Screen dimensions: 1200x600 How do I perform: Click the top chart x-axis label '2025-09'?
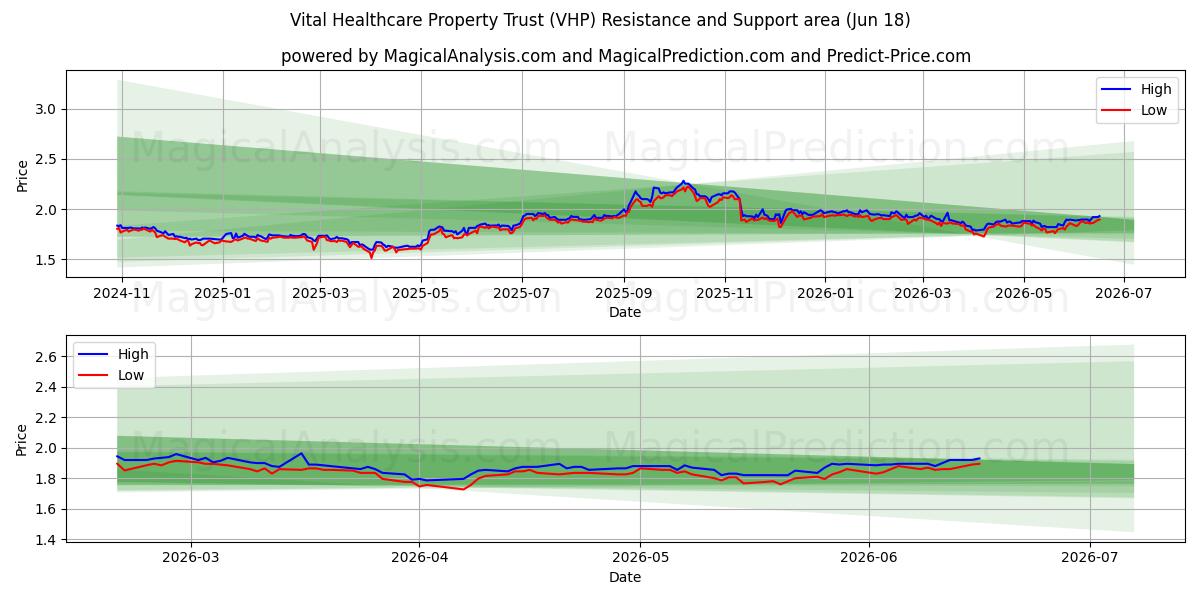(624, 294)
